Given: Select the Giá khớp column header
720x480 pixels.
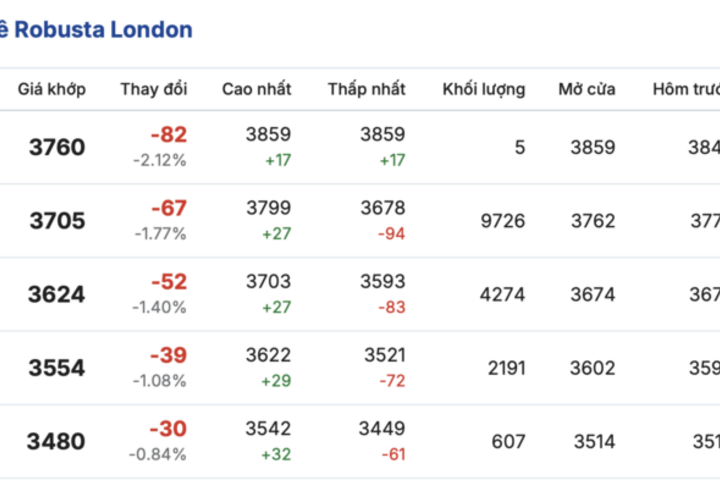Looking at the screenshot, I should tap(52, 89).
